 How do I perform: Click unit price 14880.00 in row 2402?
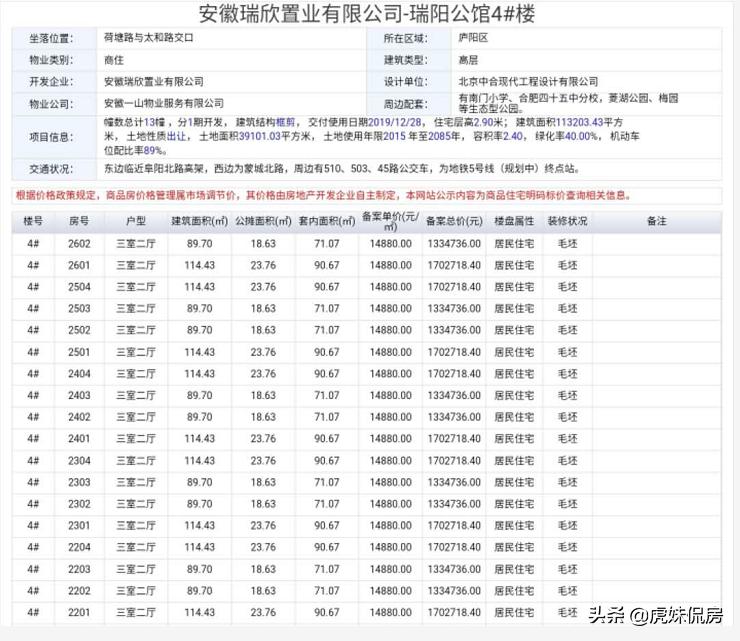391,417
